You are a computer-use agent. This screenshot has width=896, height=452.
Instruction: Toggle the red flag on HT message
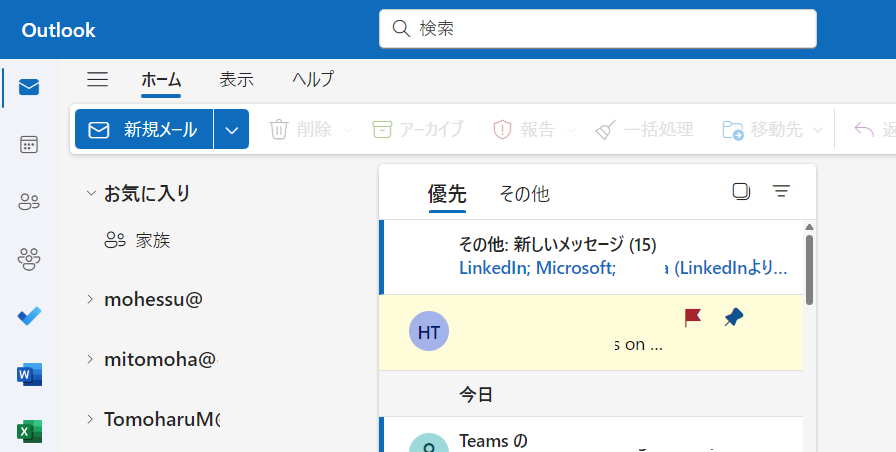click(x=693, y=318)
